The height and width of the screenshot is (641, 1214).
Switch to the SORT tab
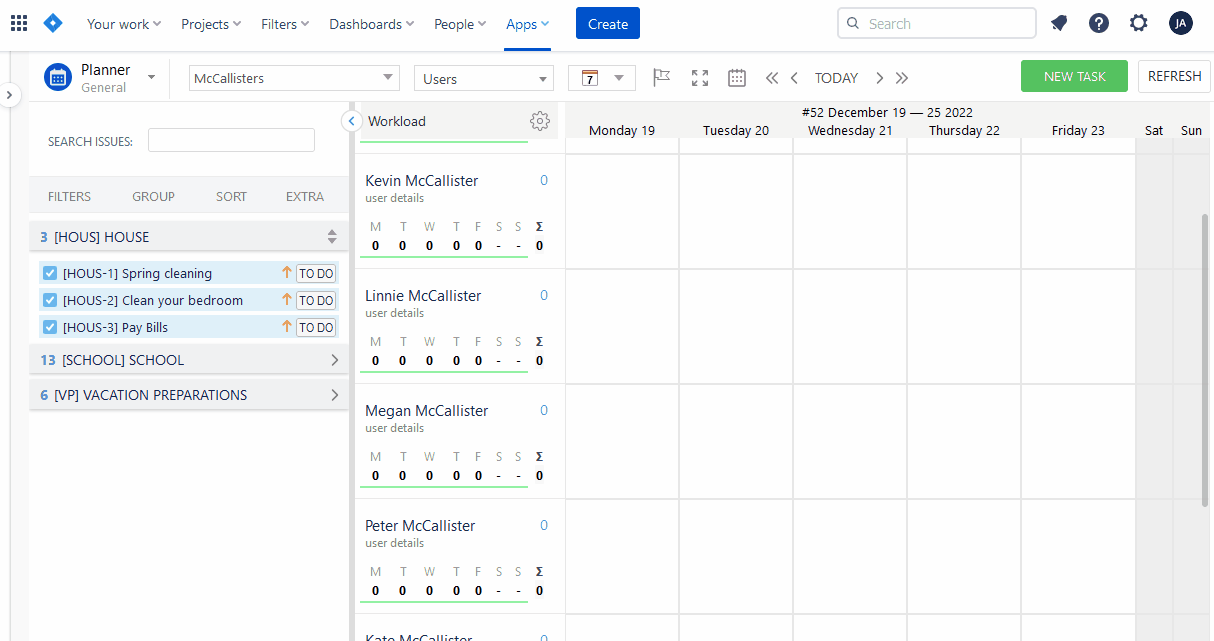pyautogui.click(x=231, y=197)
